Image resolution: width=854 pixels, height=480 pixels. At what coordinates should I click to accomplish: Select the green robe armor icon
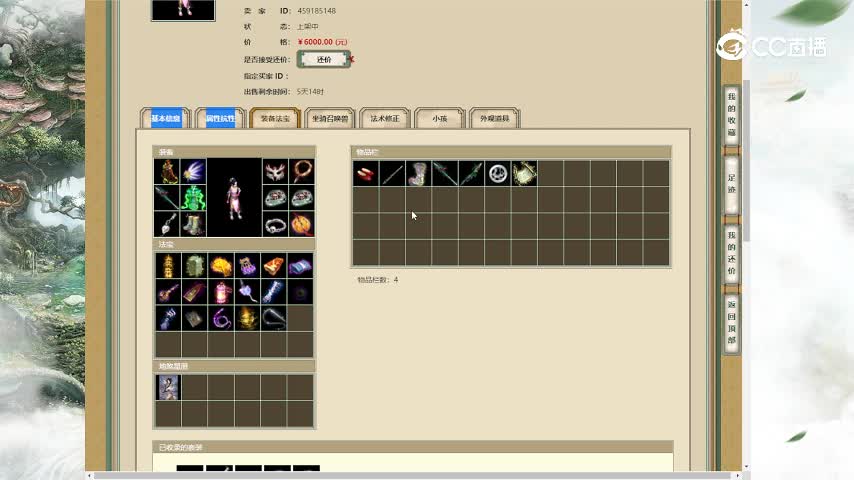(x=193, y=198)
